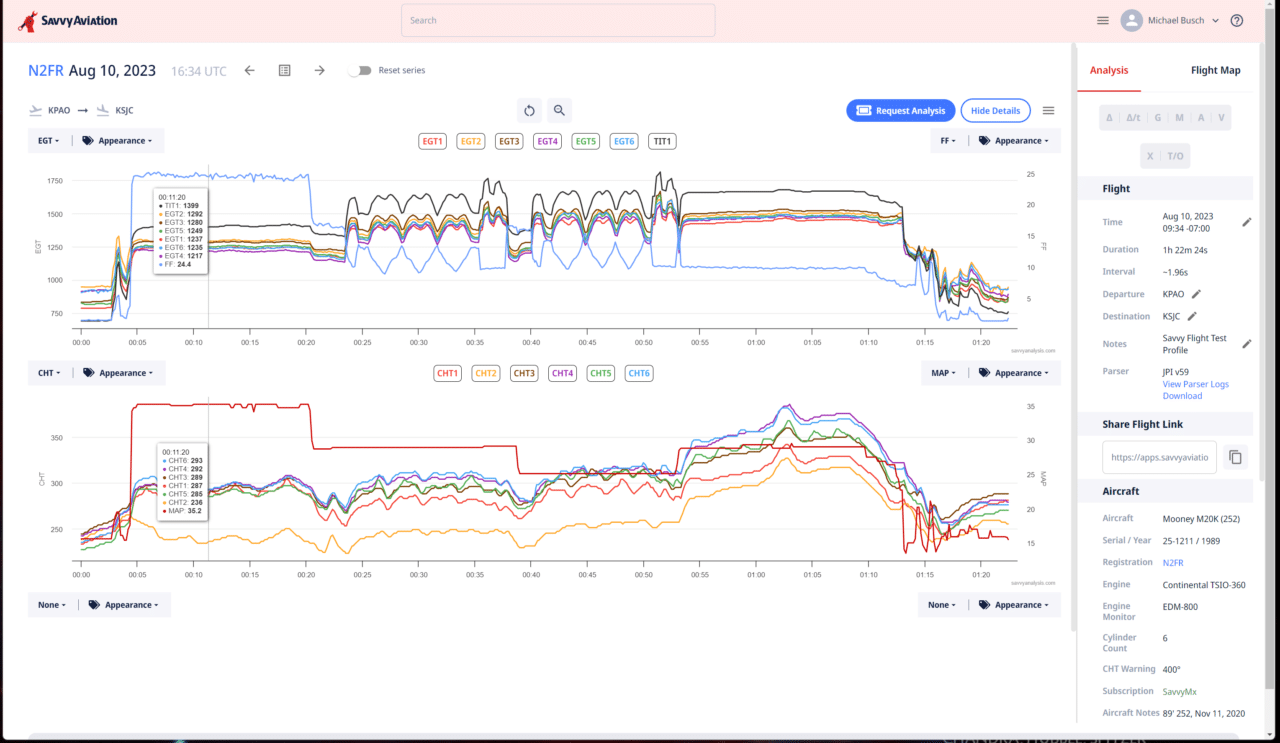Image resolution: width=1280 pixels, height=743 pixels.
Task: Edit the flight Notes pencil icon
Action: click(1246, 344)
